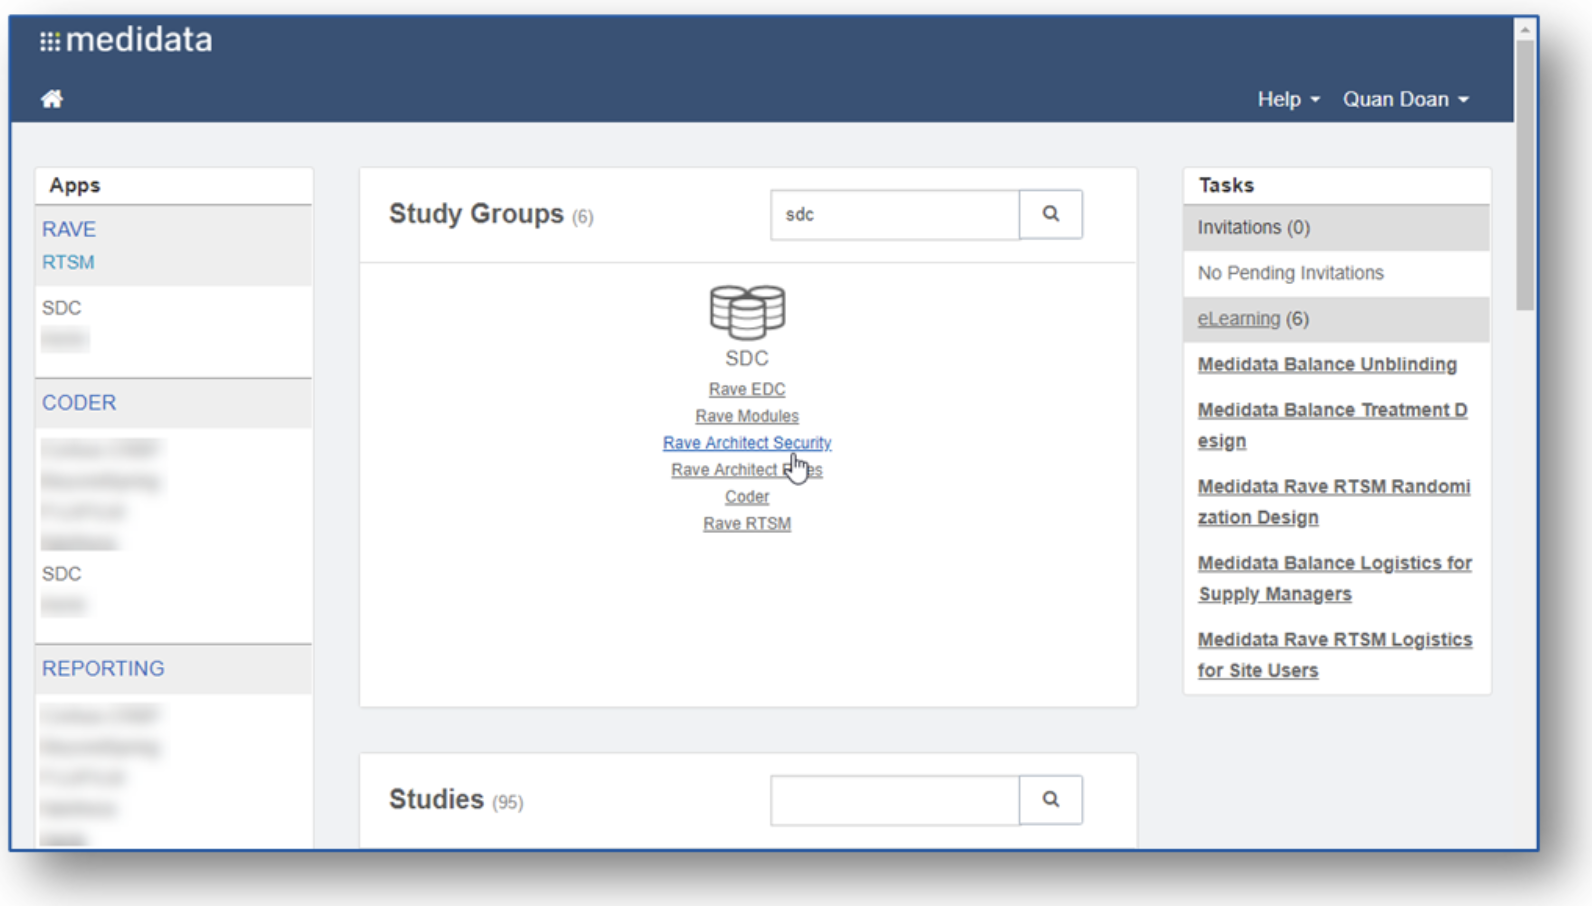Click the Study Groups search magnifier button
The width and height of the screenshot is (1592, 906).
[1050, 214]
